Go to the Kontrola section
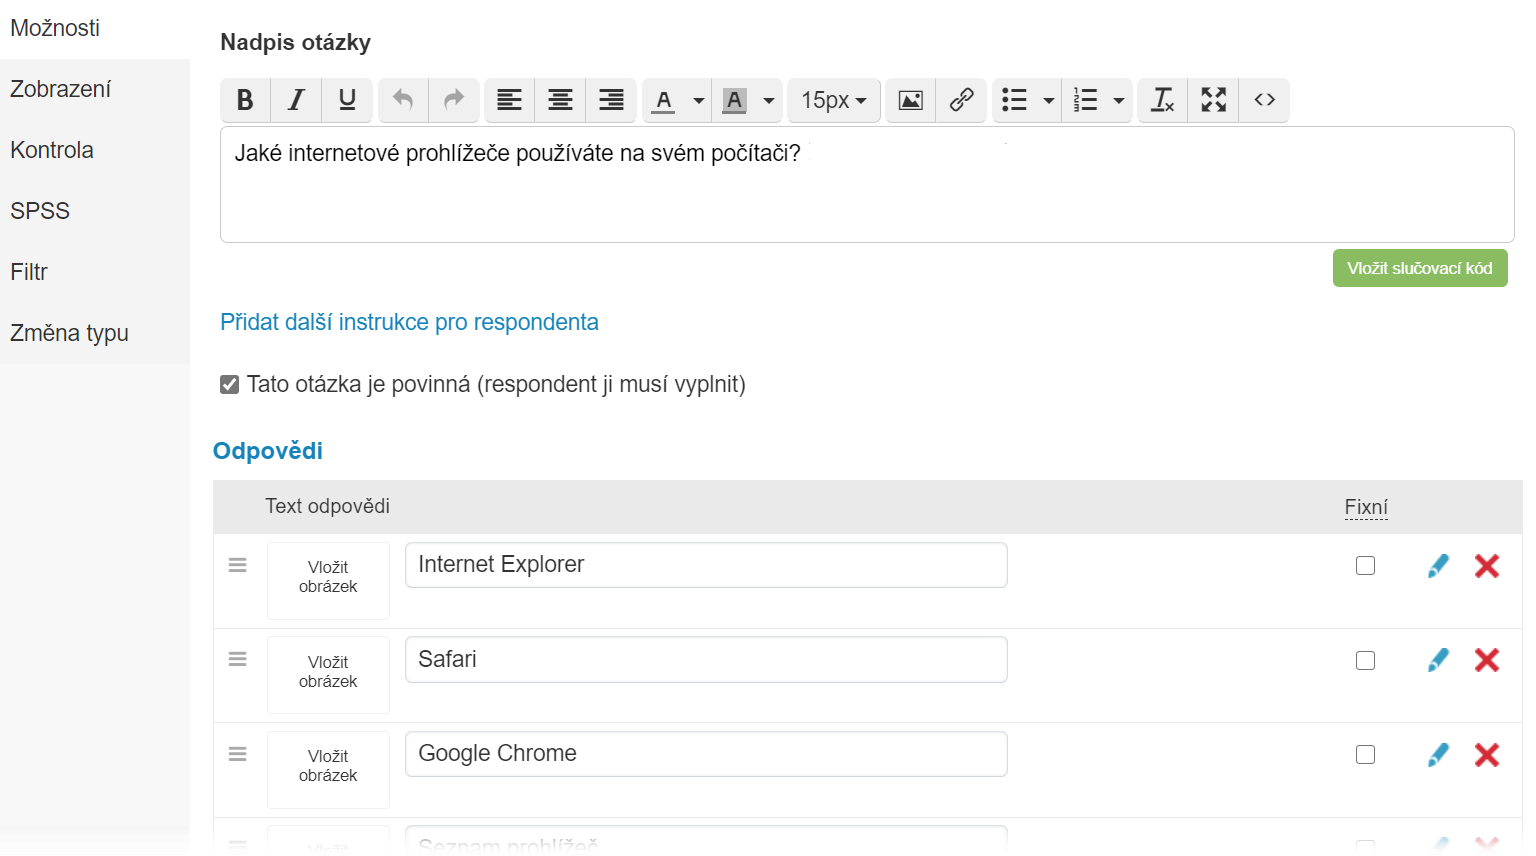The width and height of the screenshot is (1536, 856). 95,150
